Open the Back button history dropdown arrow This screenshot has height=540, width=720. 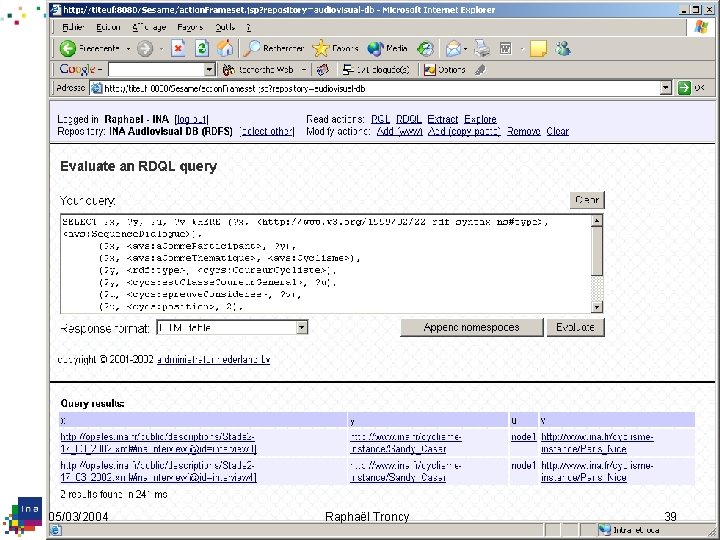[128, 48]
